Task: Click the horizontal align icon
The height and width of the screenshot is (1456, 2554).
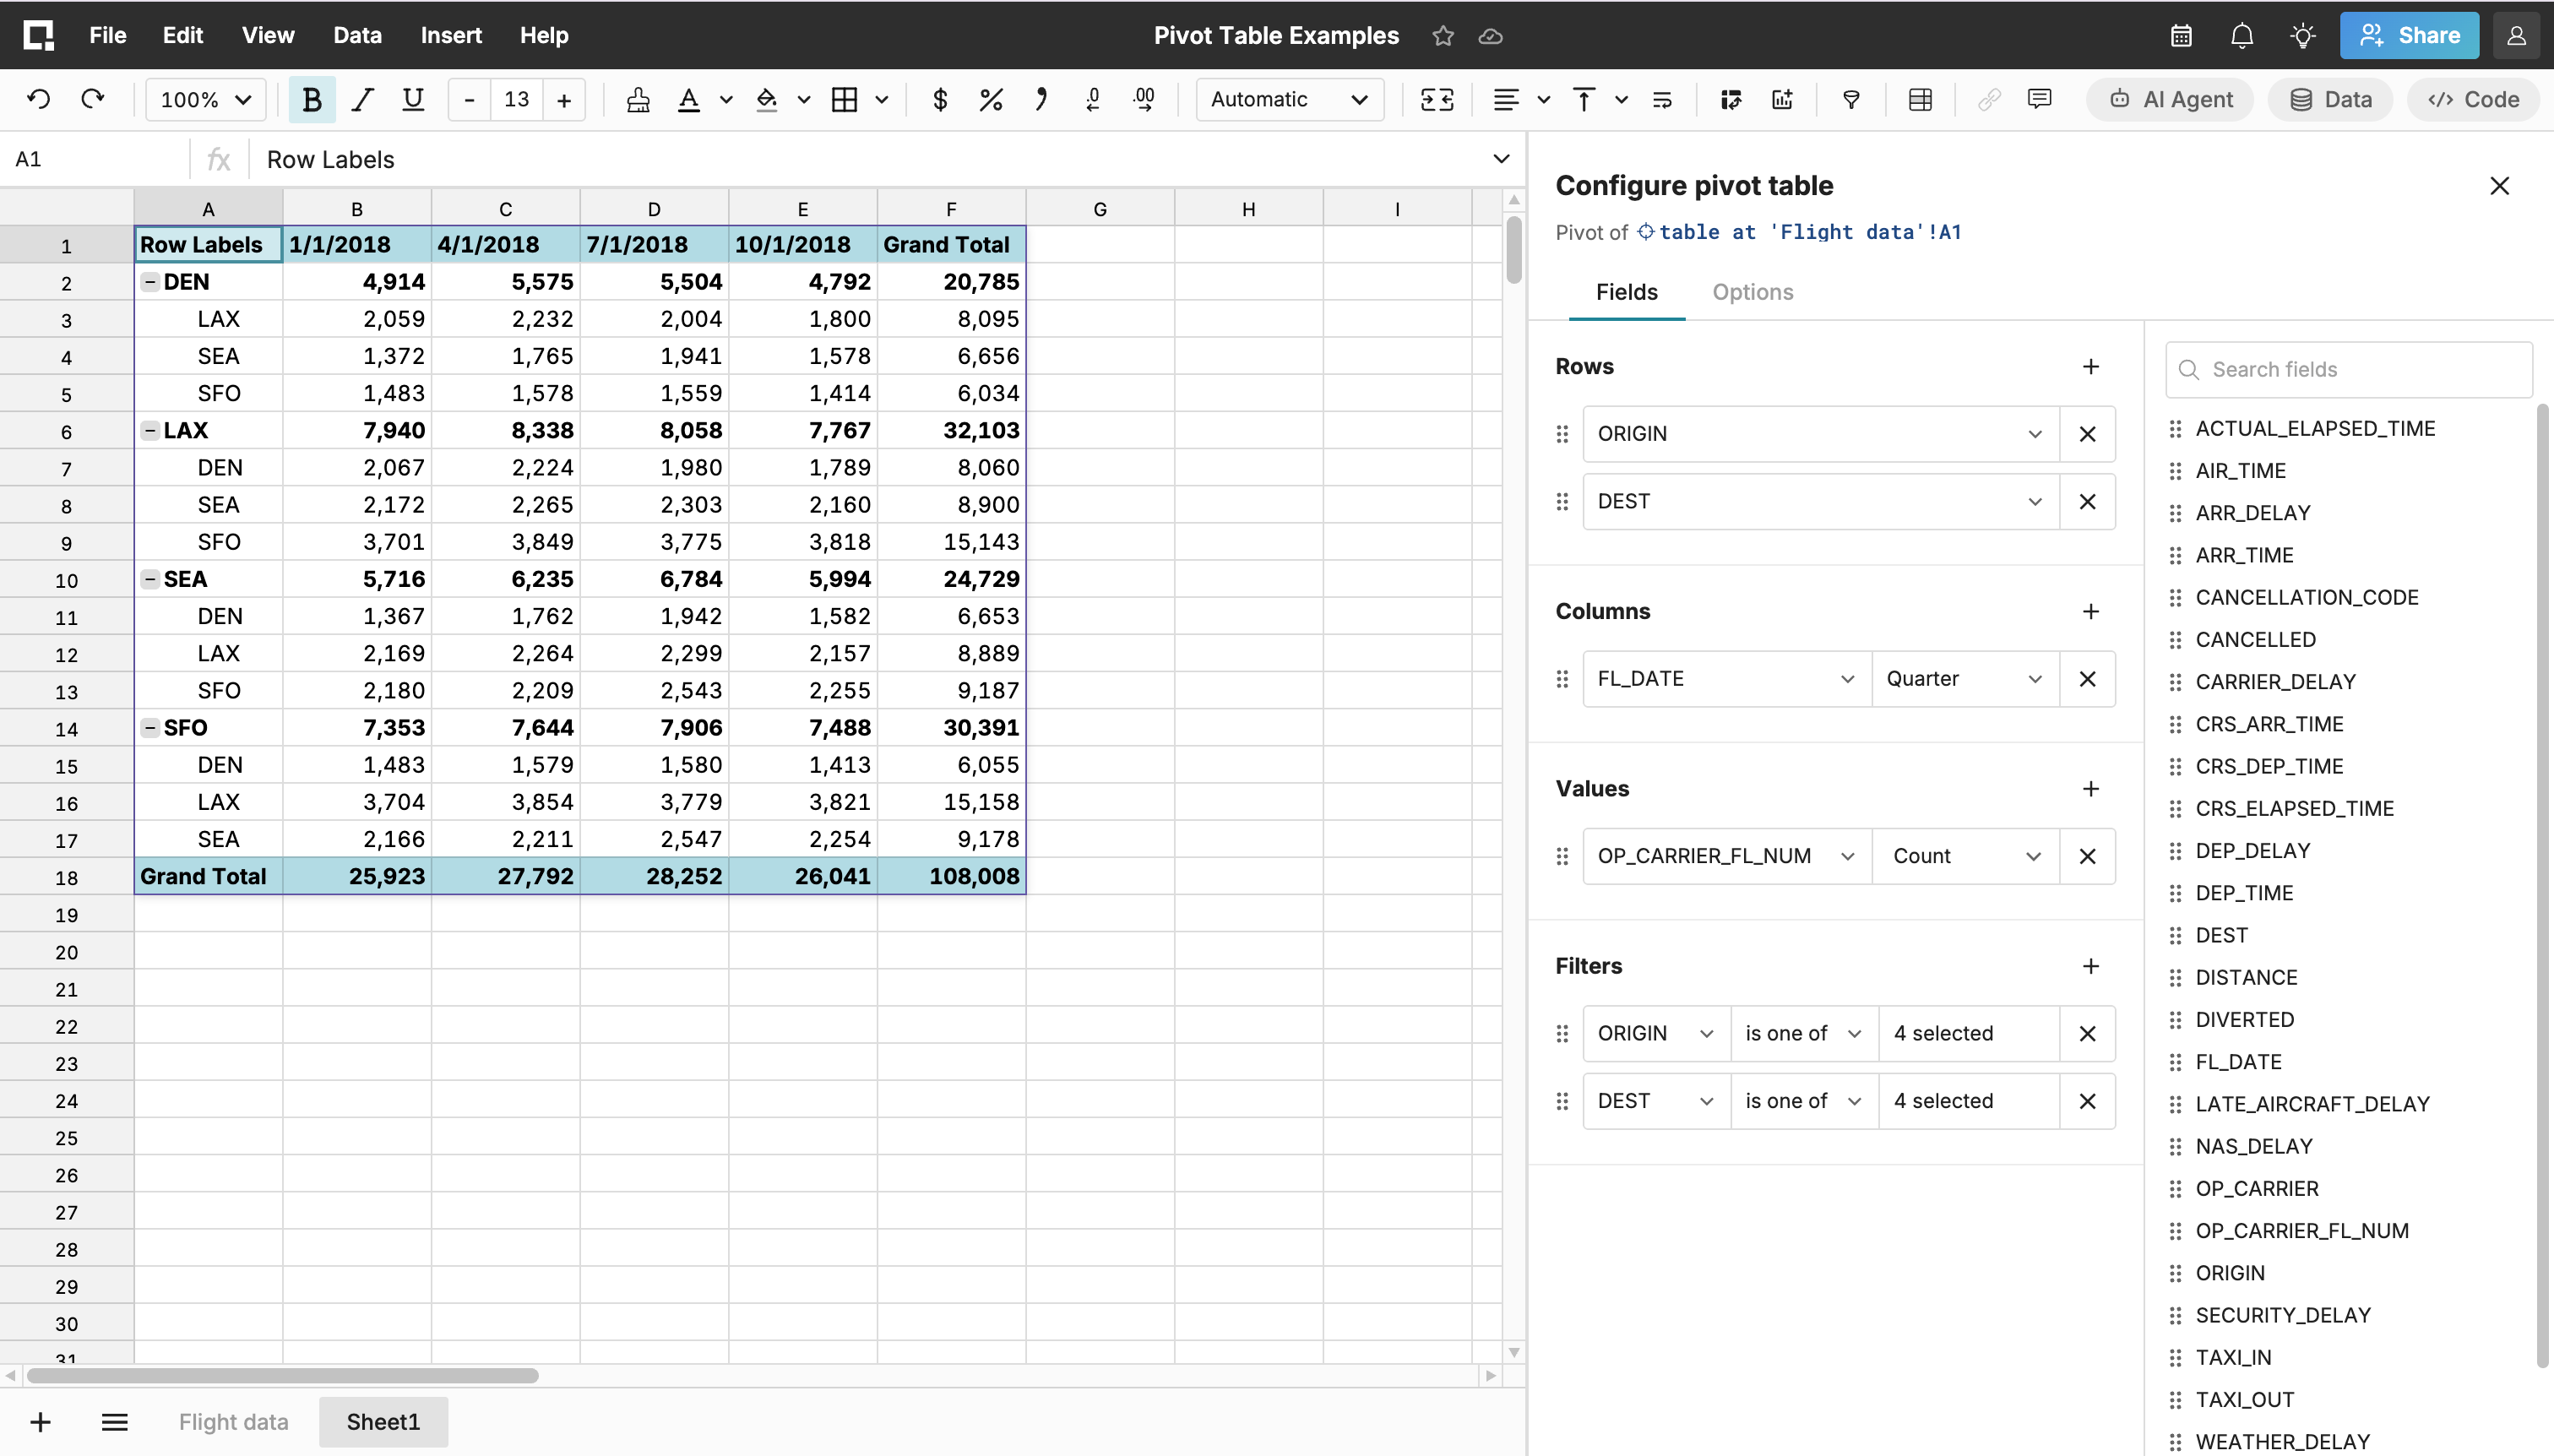Action: pyautogui.click(x=1506, y=99)
